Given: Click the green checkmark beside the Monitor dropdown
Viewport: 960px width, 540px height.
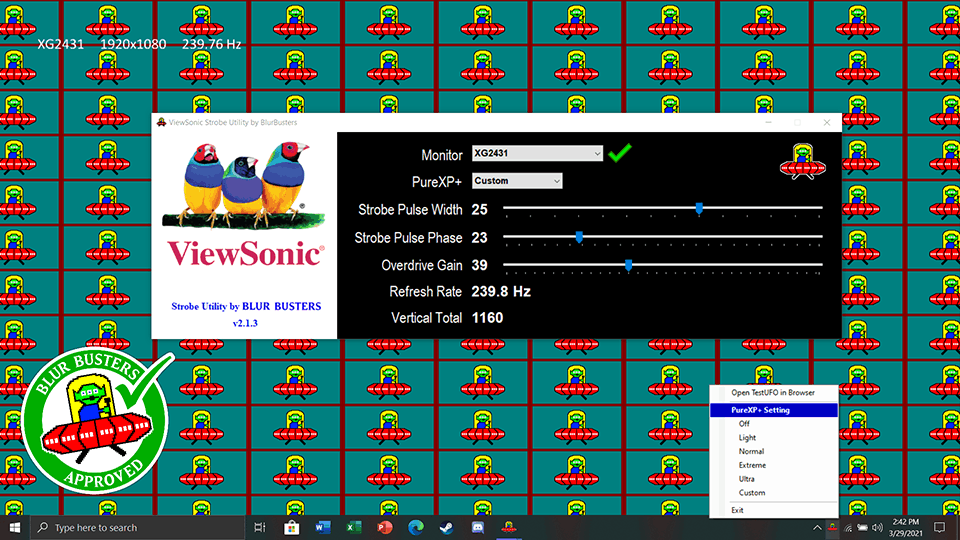Looking at the screenshot, I should point(621,153).
